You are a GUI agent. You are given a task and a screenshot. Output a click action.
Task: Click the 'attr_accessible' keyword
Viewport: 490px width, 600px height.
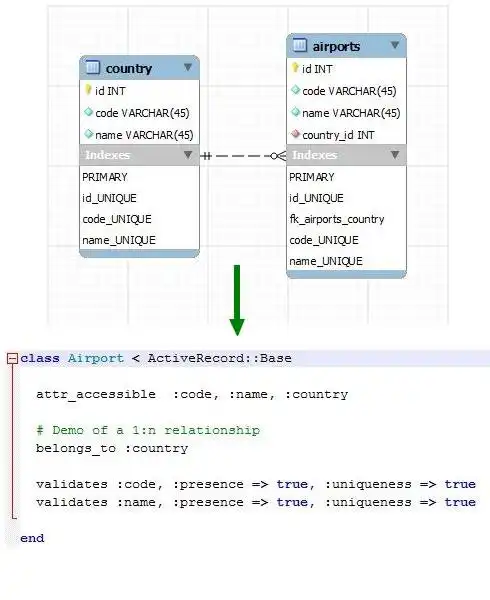[96, 395]
